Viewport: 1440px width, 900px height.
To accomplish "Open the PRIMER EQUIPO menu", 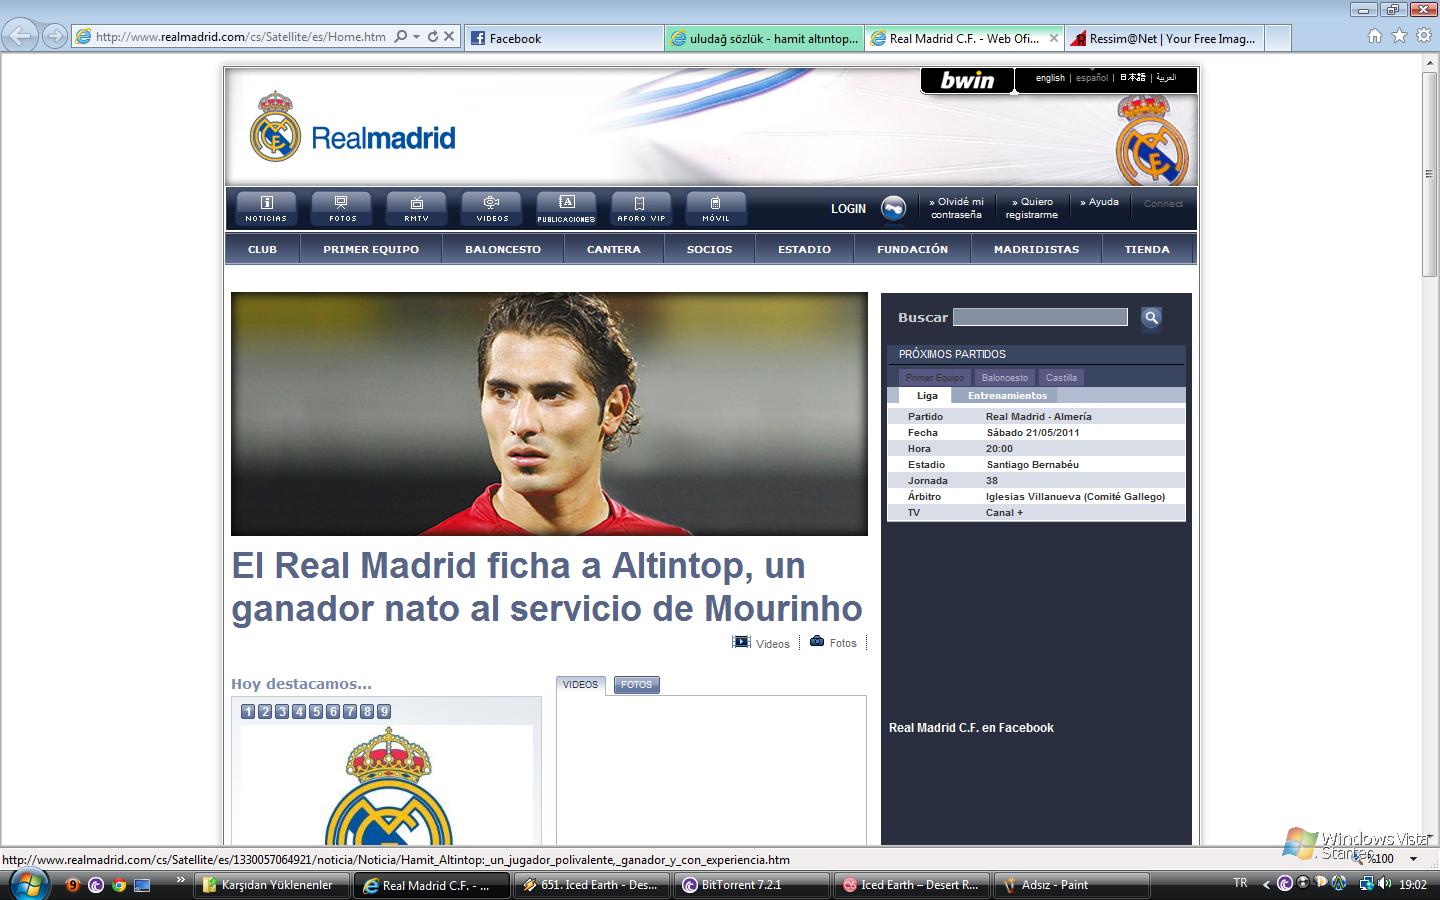I will point(371,249).
